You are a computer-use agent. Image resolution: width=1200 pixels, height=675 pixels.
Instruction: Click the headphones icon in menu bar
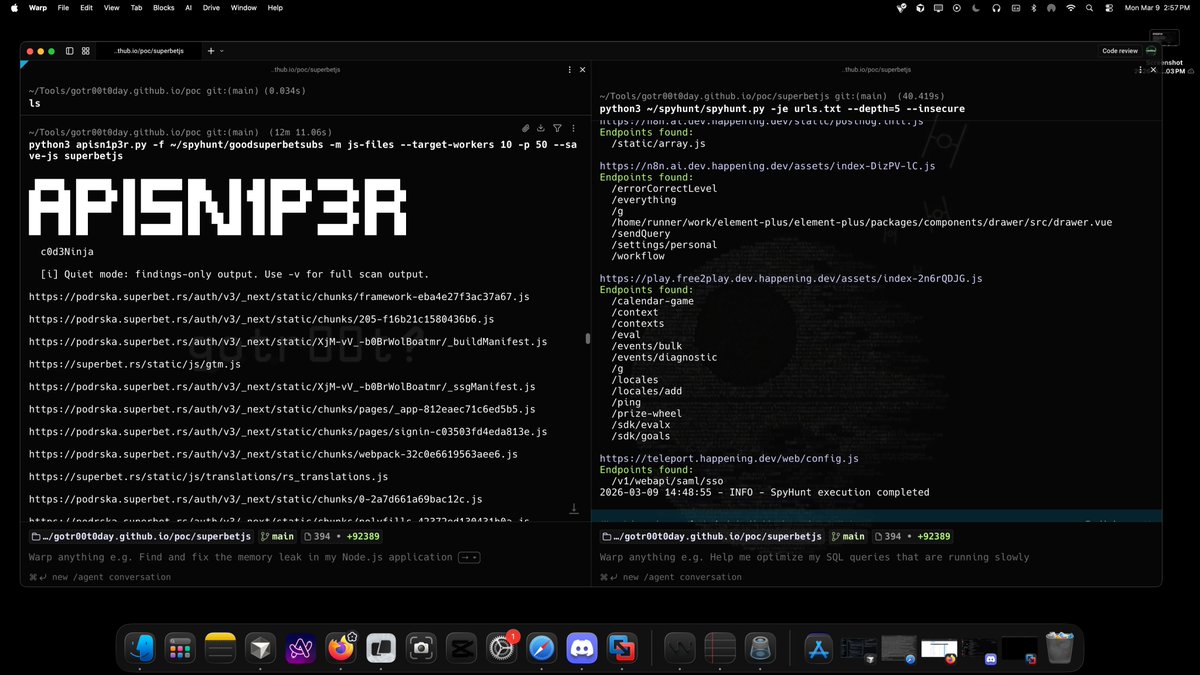coord(996,7)
